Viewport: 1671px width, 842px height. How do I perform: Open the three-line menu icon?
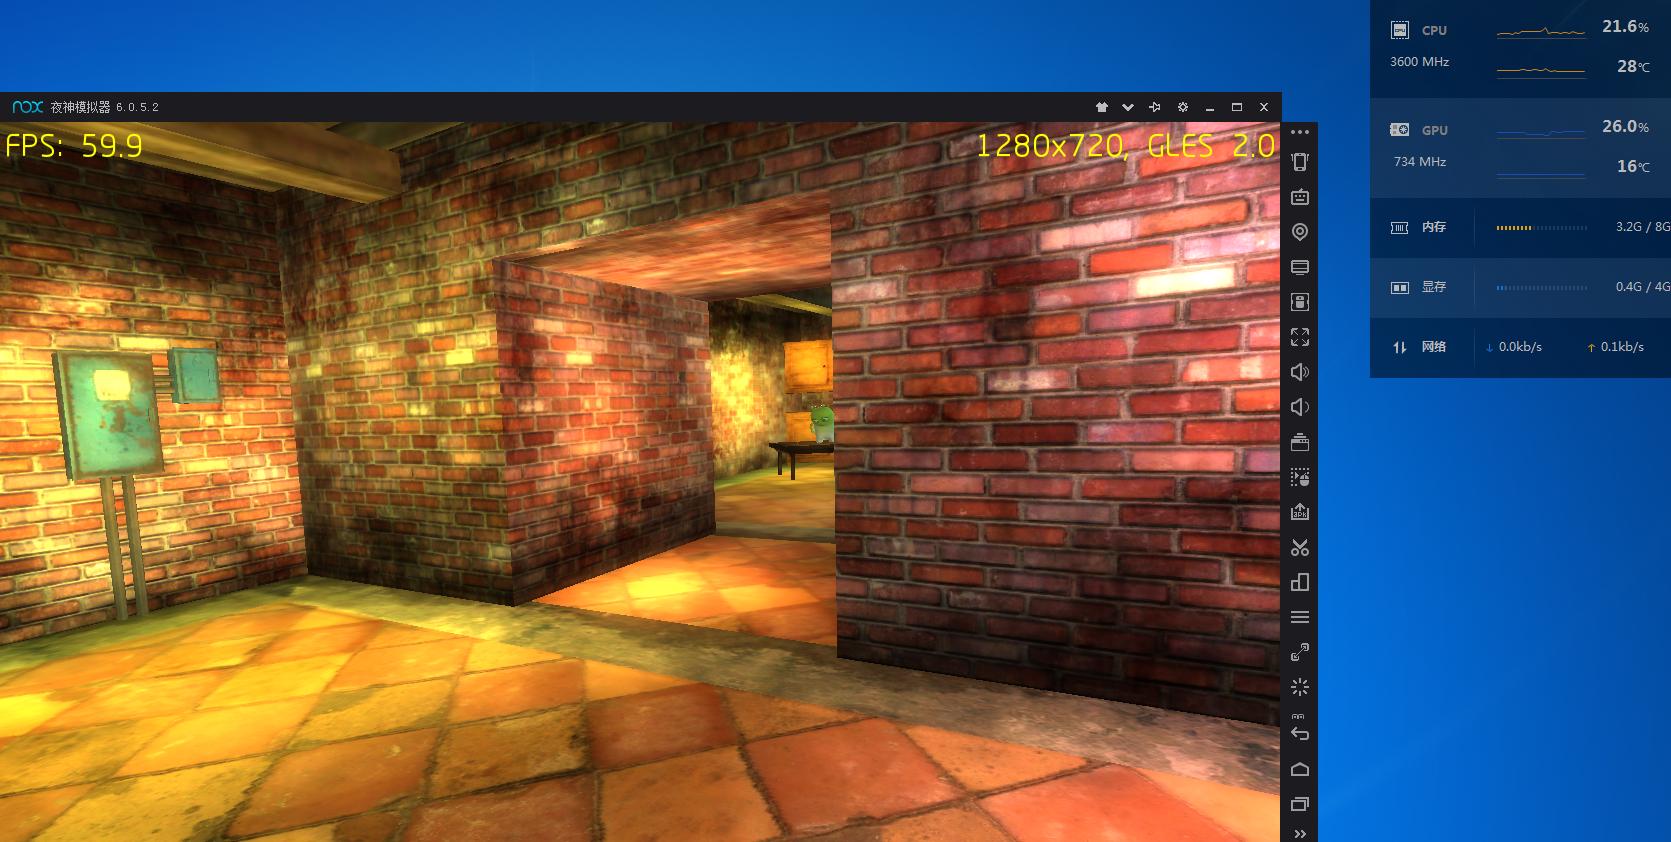(1300, 617)
